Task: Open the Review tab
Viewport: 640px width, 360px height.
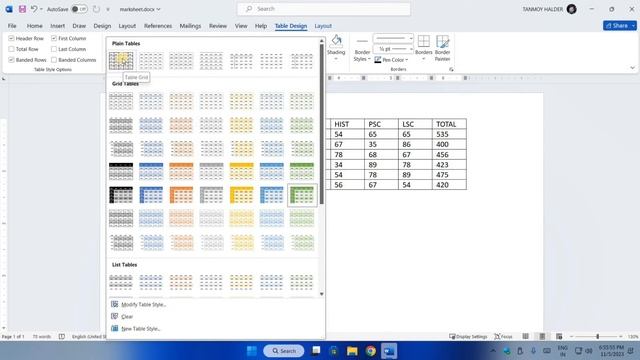Action: pos(218,26)
